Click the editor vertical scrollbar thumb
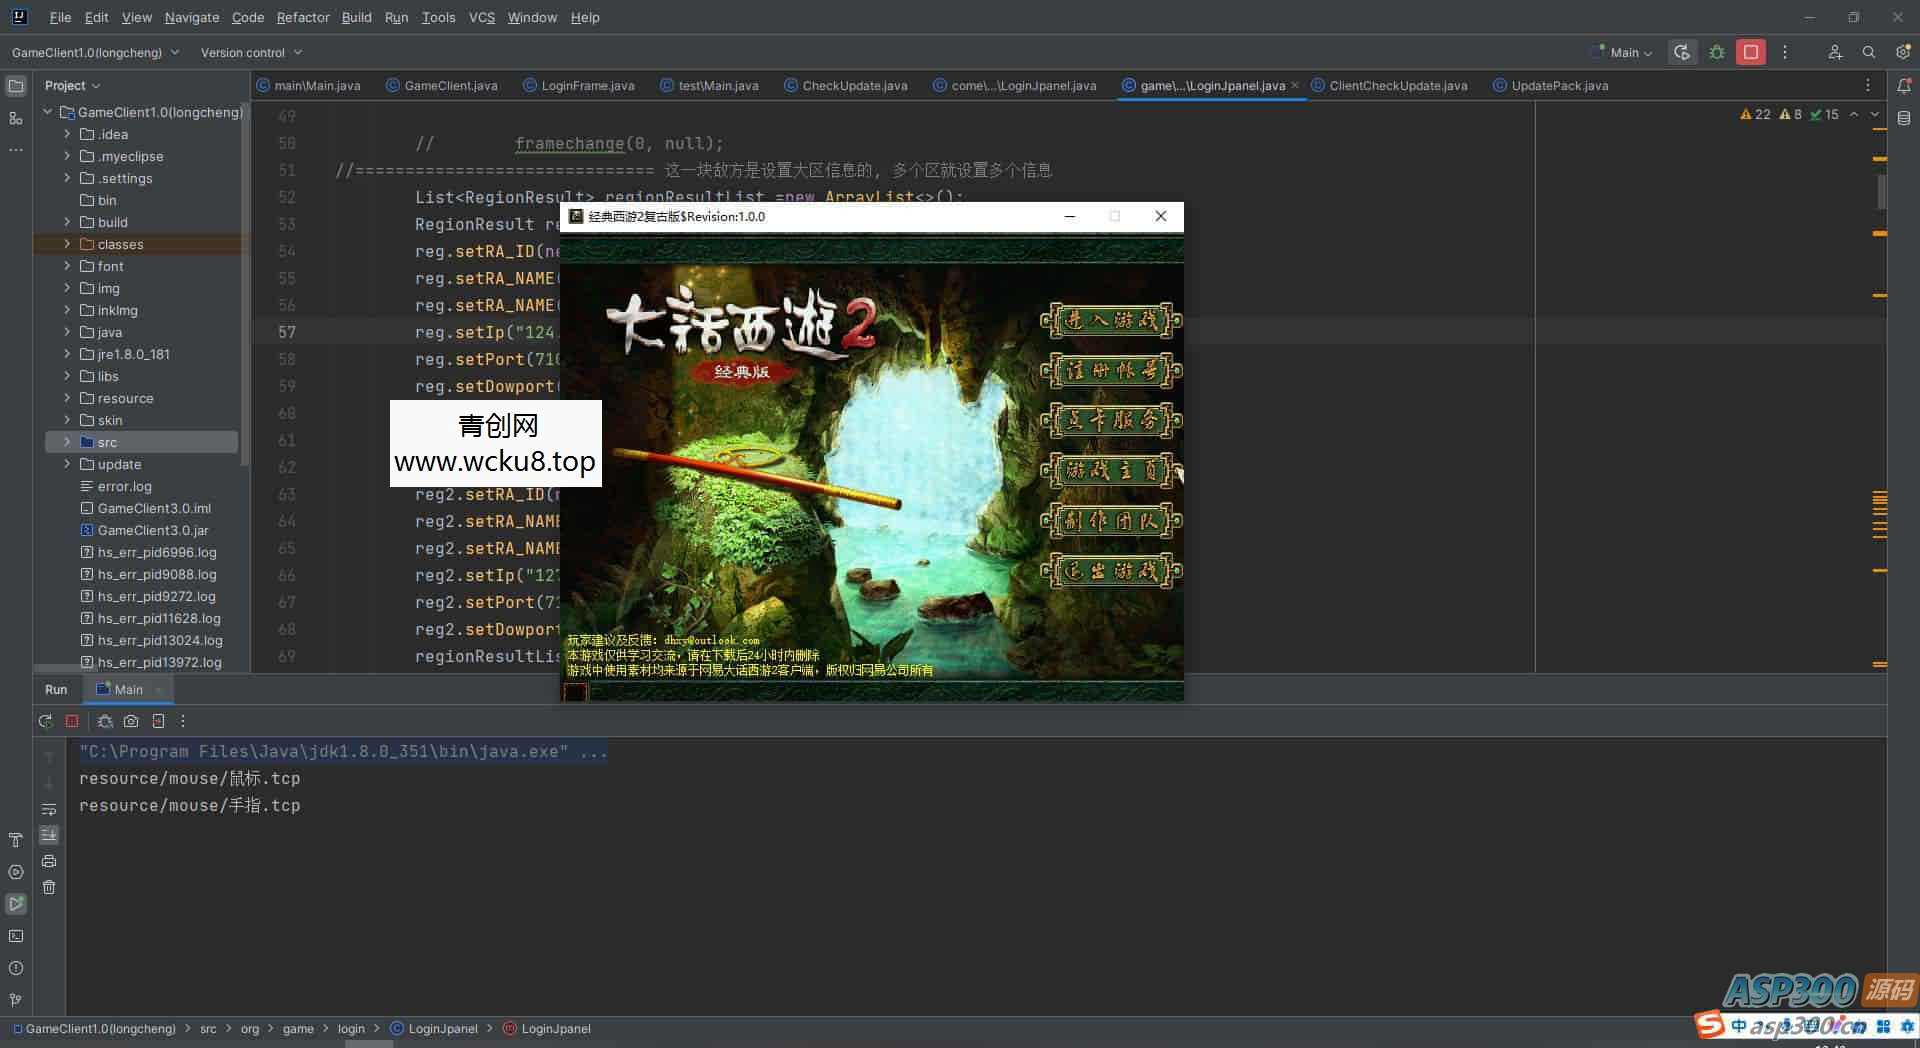The width and height of the screenshot is (1920, 1048). pos(1881,190)
